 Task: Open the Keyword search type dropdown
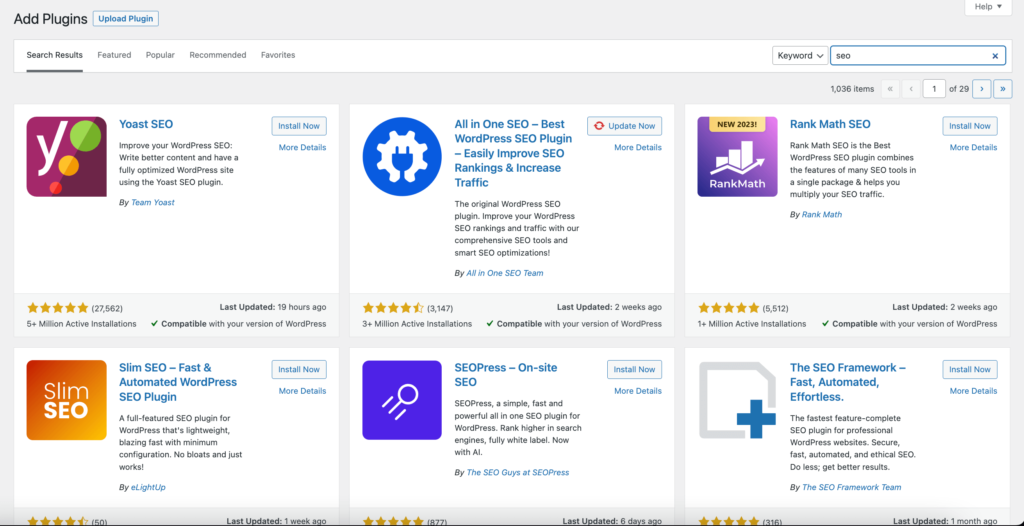pyautogui.click(x=800, y=56)
